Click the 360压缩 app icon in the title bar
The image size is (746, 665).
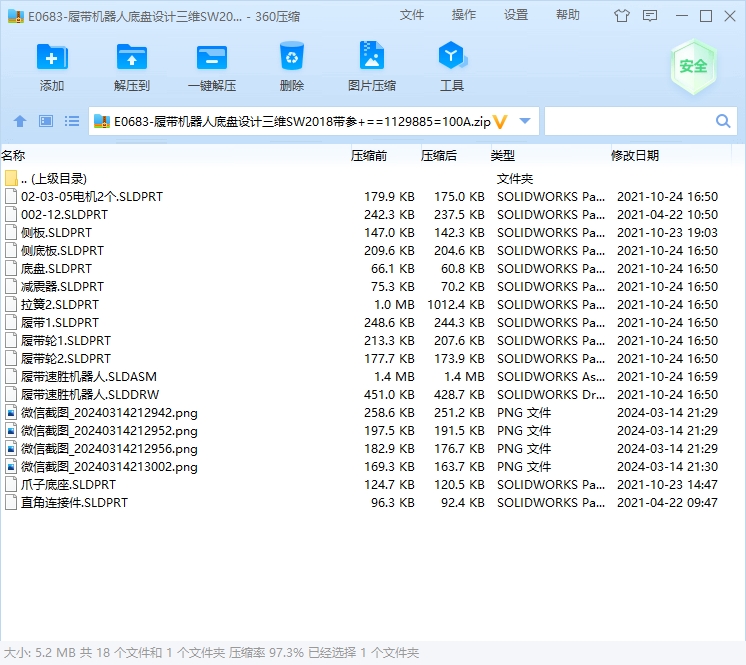pos(16,16)
